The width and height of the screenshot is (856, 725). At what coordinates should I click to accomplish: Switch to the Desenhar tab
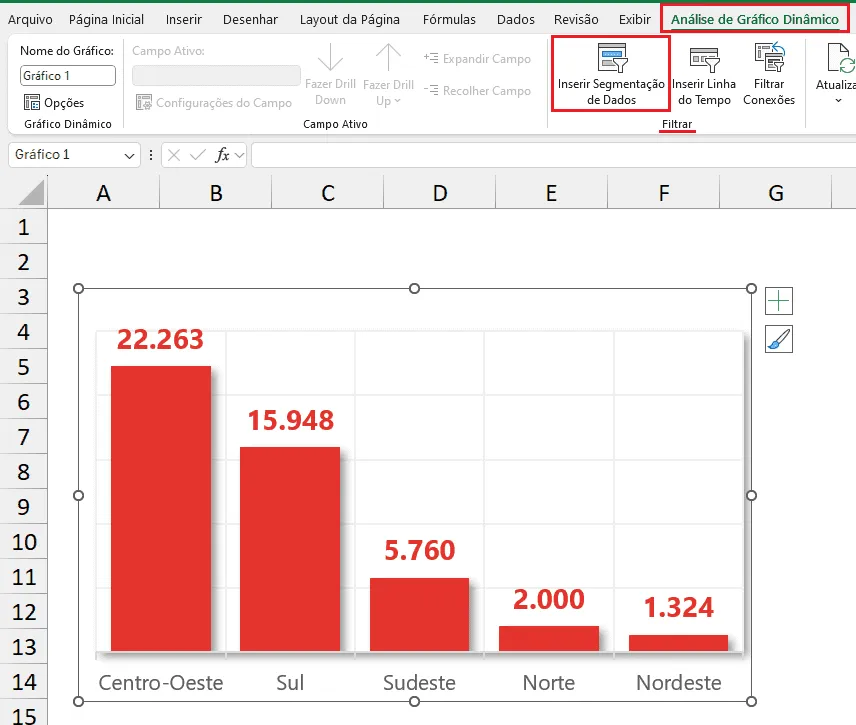pos(250,20)
